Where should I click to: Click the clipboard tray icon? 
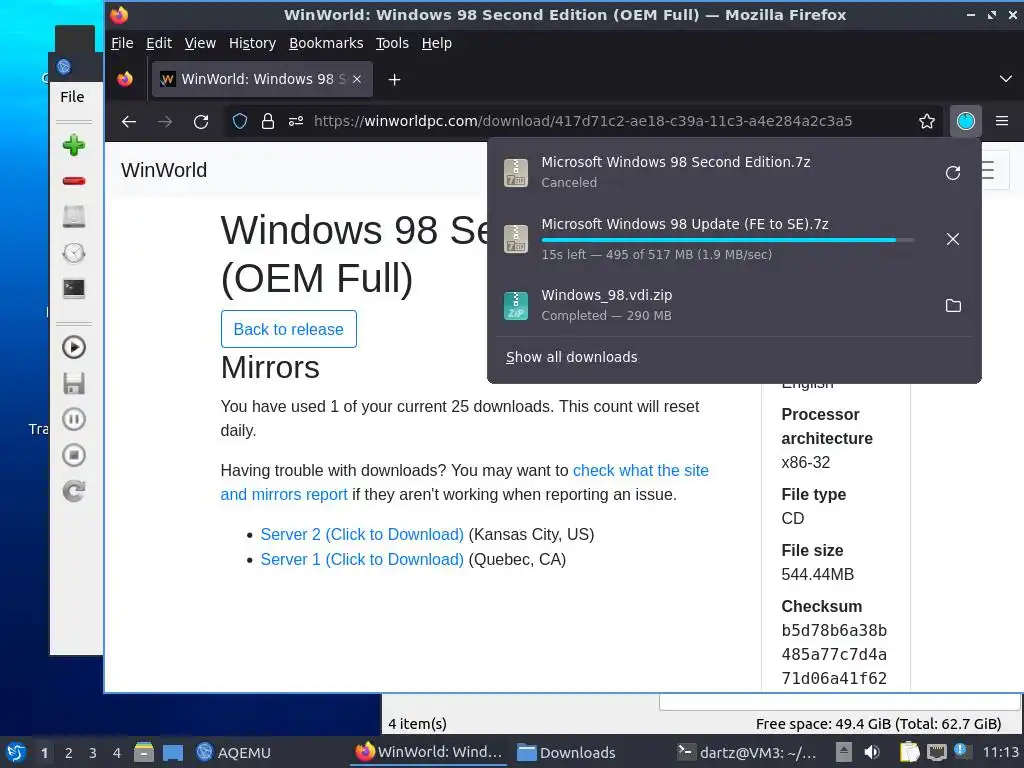pos(909,752)
